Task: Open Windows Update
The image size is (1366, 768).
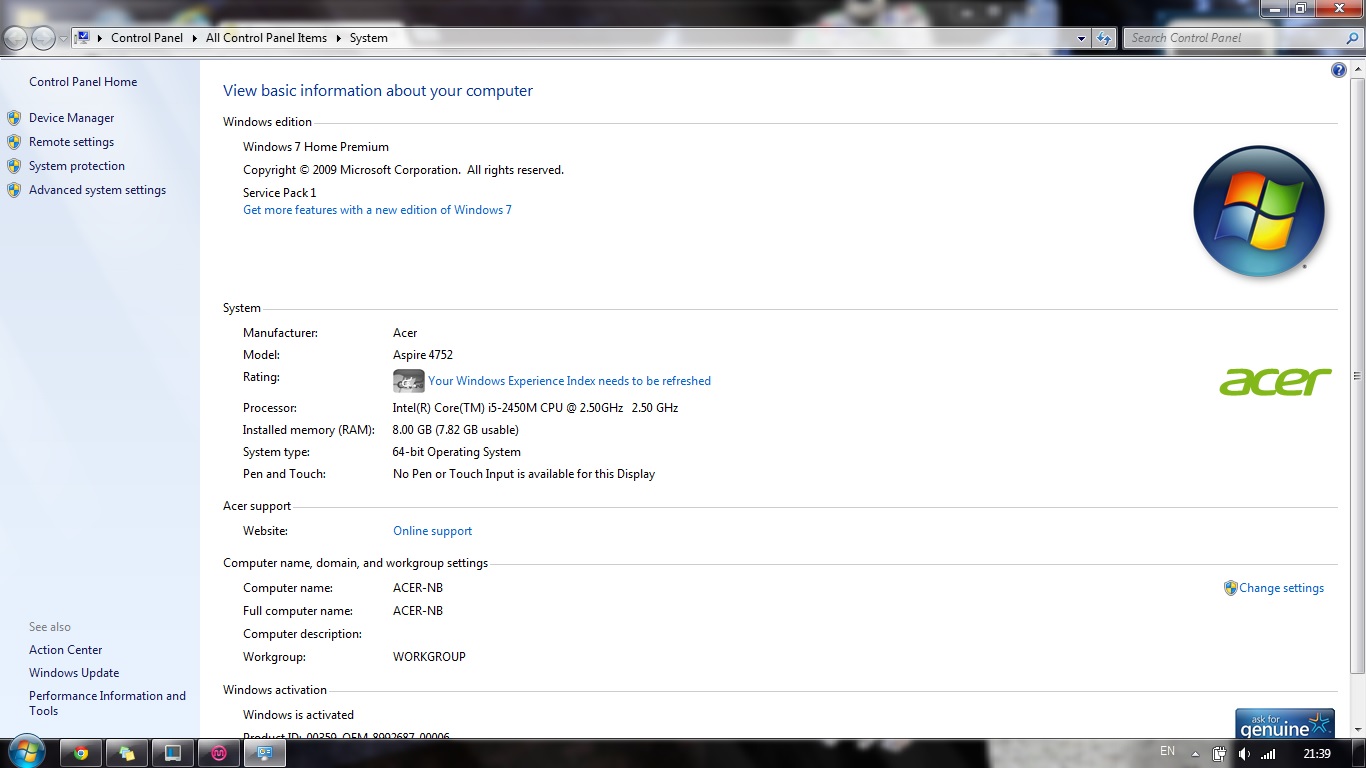Action: coord(74,673)
